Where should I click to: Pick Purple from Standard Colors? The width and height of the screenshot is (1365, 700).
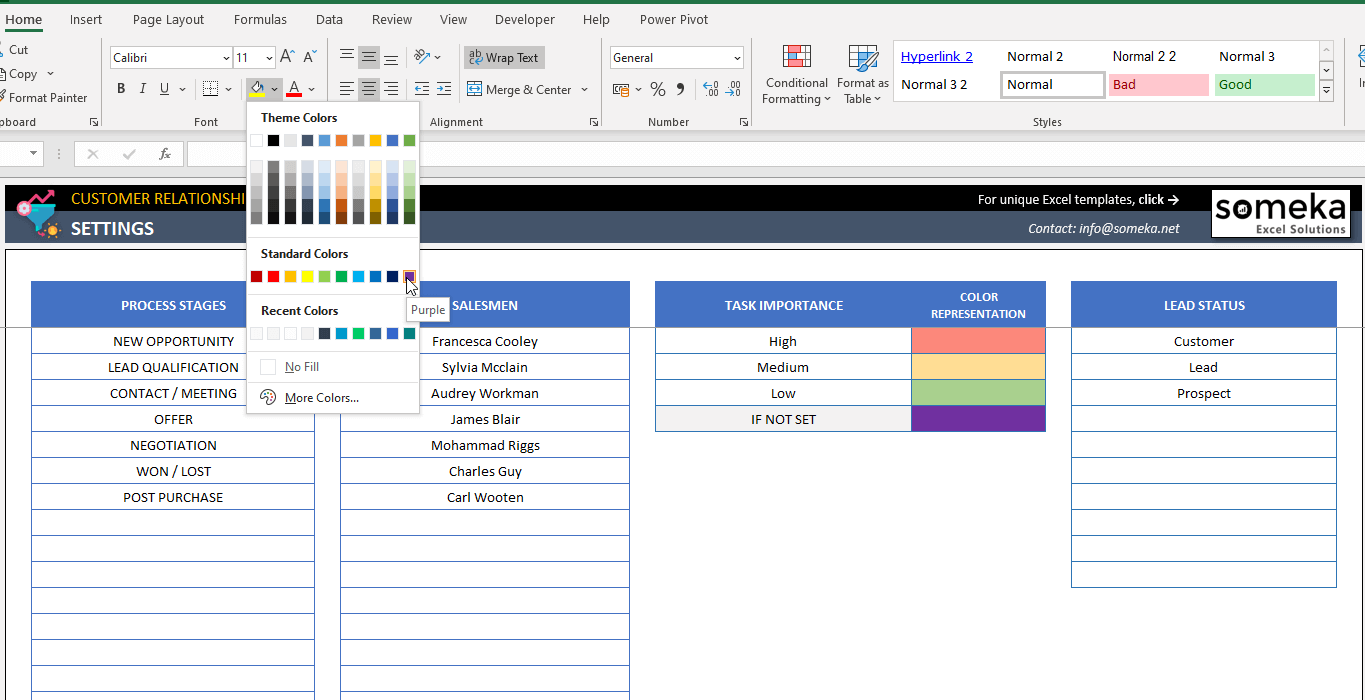409,276
